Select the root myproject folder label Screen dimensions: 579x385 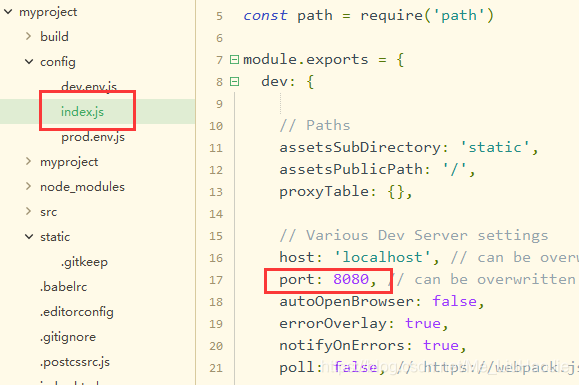(48, 12)
